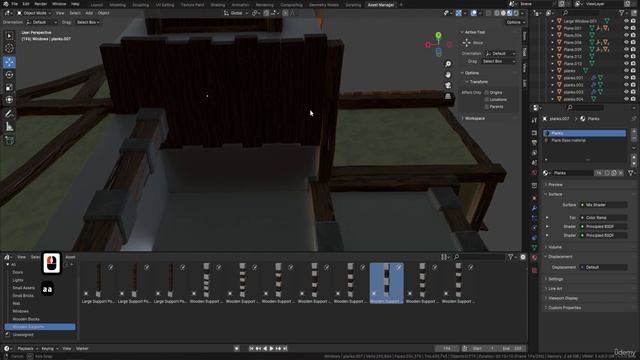Image resolution: width=640 pixels, height=360 pixels.
Task: Switch perspective/orthographic grid icon
Action: pos(448,96)
